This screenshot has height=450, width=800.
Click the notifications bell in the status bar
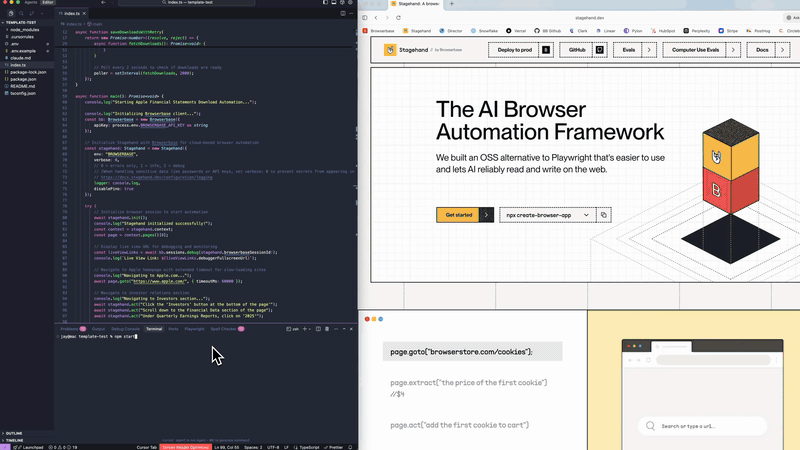click(349, 447)
